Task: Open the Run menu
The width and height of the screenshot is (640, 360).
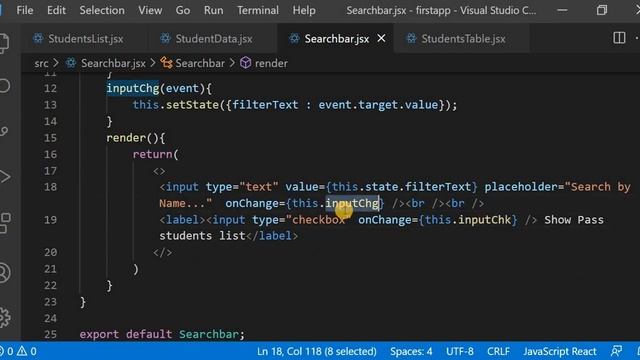Action: [213, 10]
